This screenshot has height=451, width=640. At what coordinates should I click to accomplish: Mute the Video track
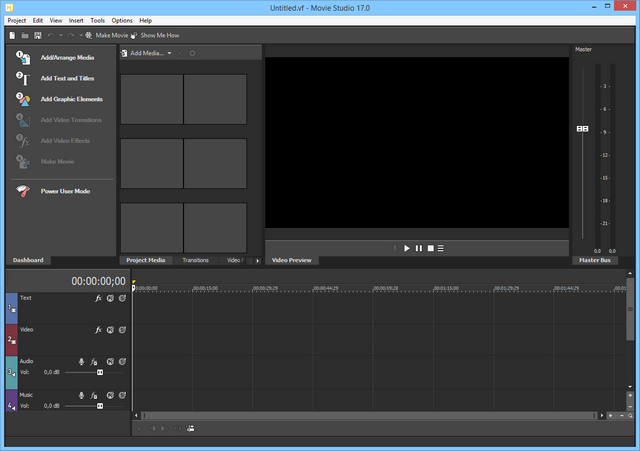coord(110,329)
